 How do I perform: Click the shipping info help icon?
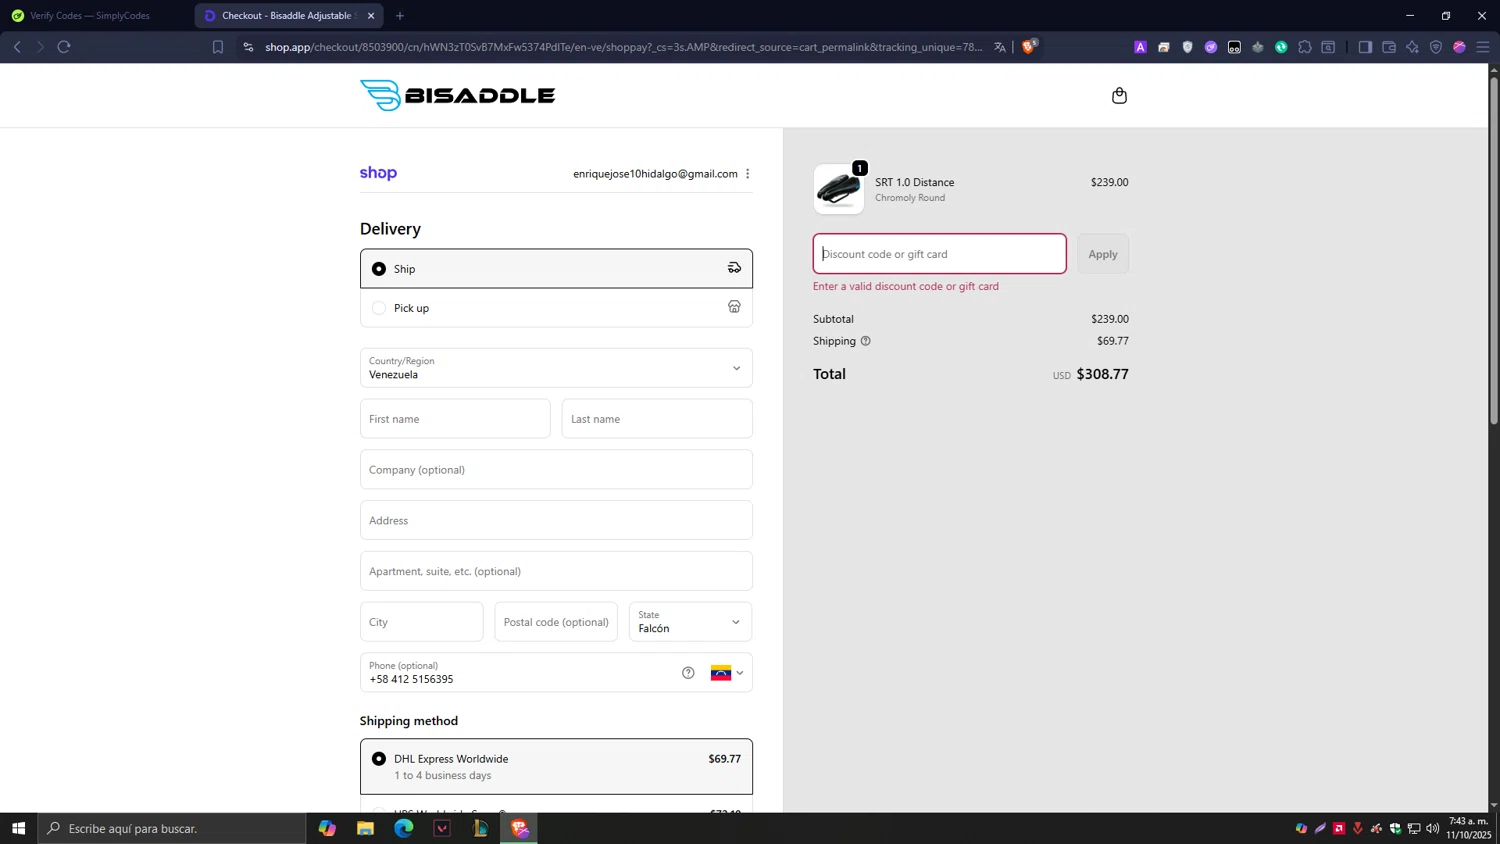tap(866, 341)
